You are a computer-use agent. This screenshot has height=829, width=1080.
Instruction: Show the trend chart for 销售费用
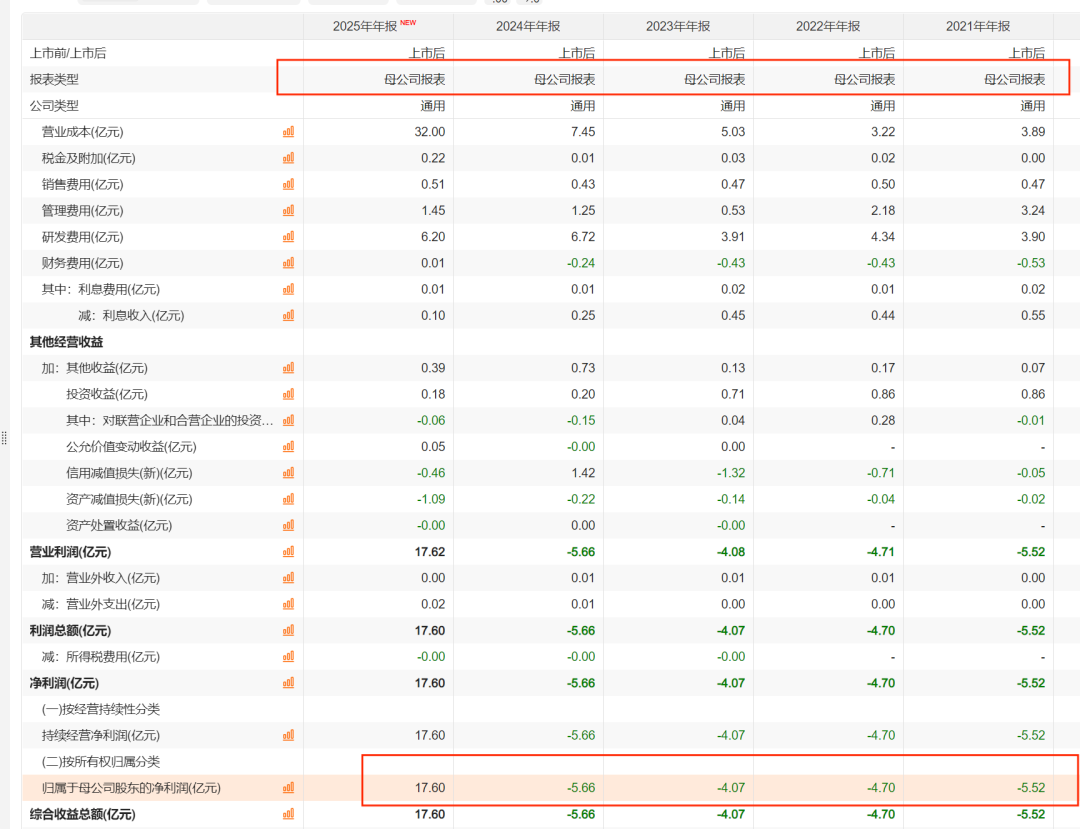288,184
